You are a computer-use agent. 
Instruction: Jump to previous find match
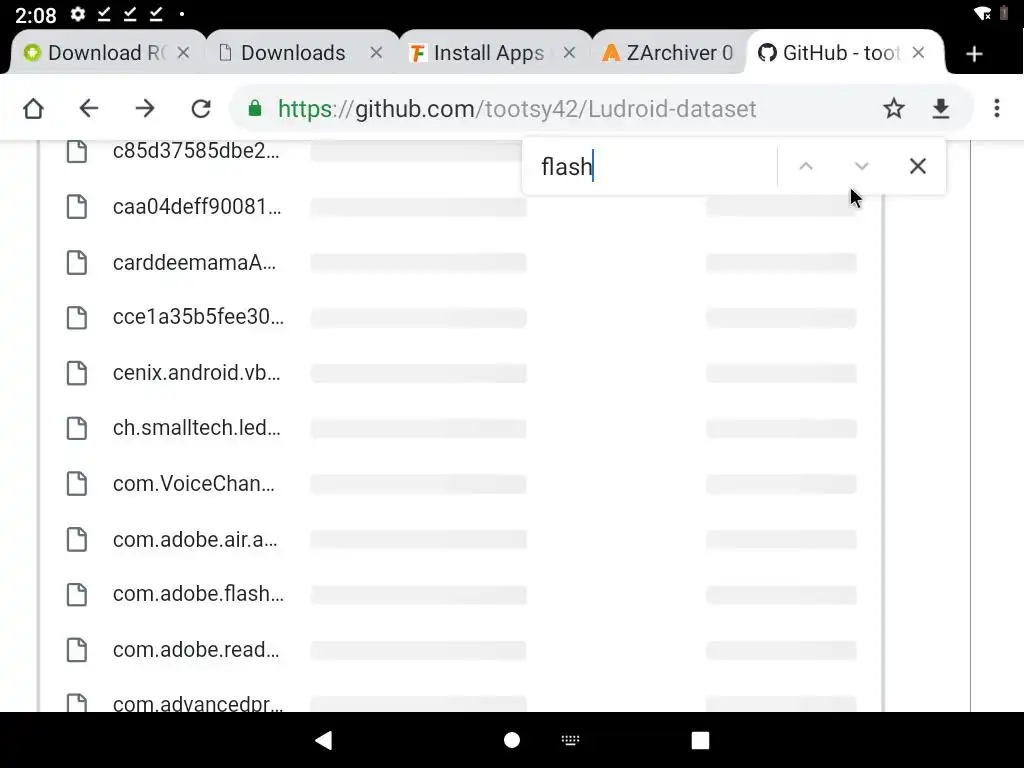point(806,167)
